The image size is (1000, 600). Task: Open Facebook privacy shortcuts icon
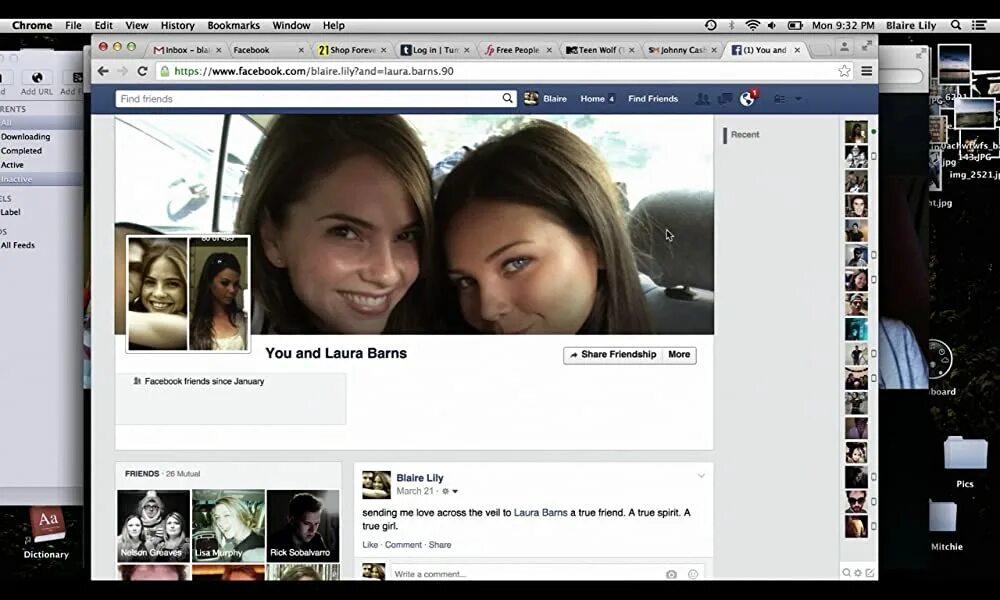coord(779,99)
